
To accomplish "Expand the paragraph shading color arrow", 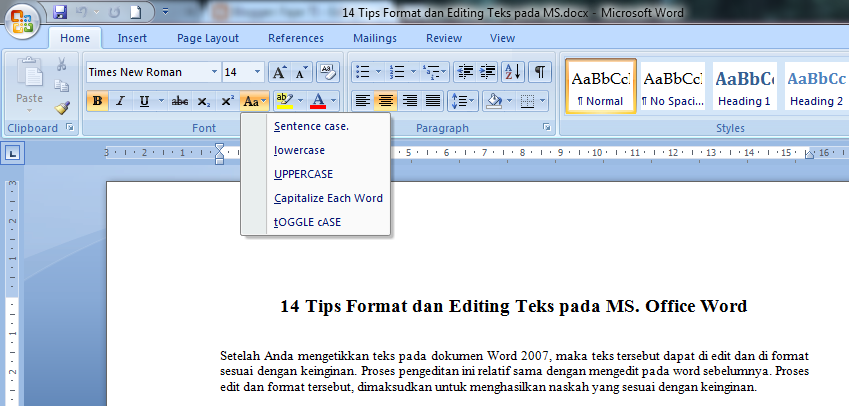I will tap(509, 101).
